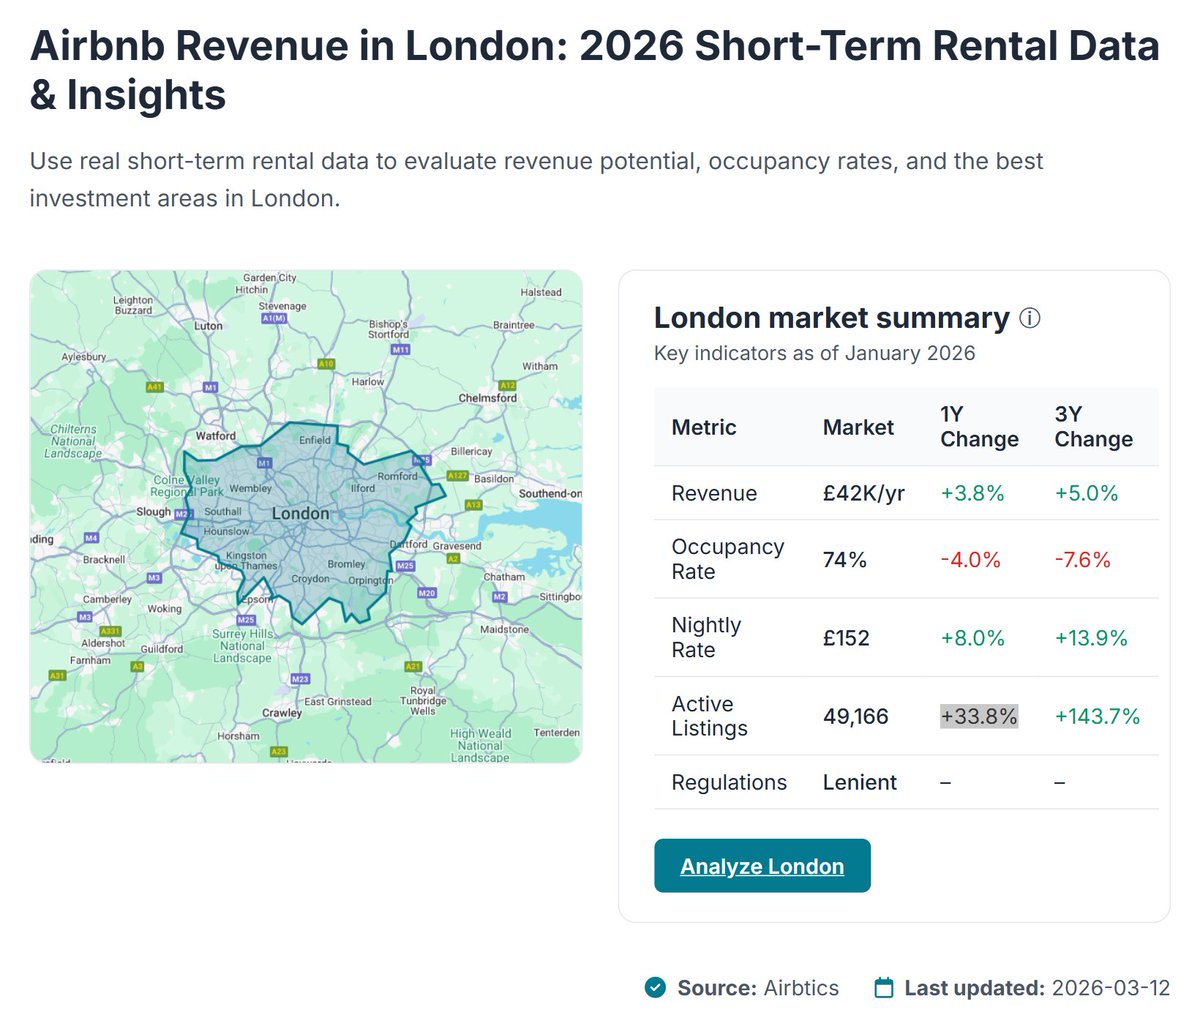Click Guildford on the map

tap(162, 649)
